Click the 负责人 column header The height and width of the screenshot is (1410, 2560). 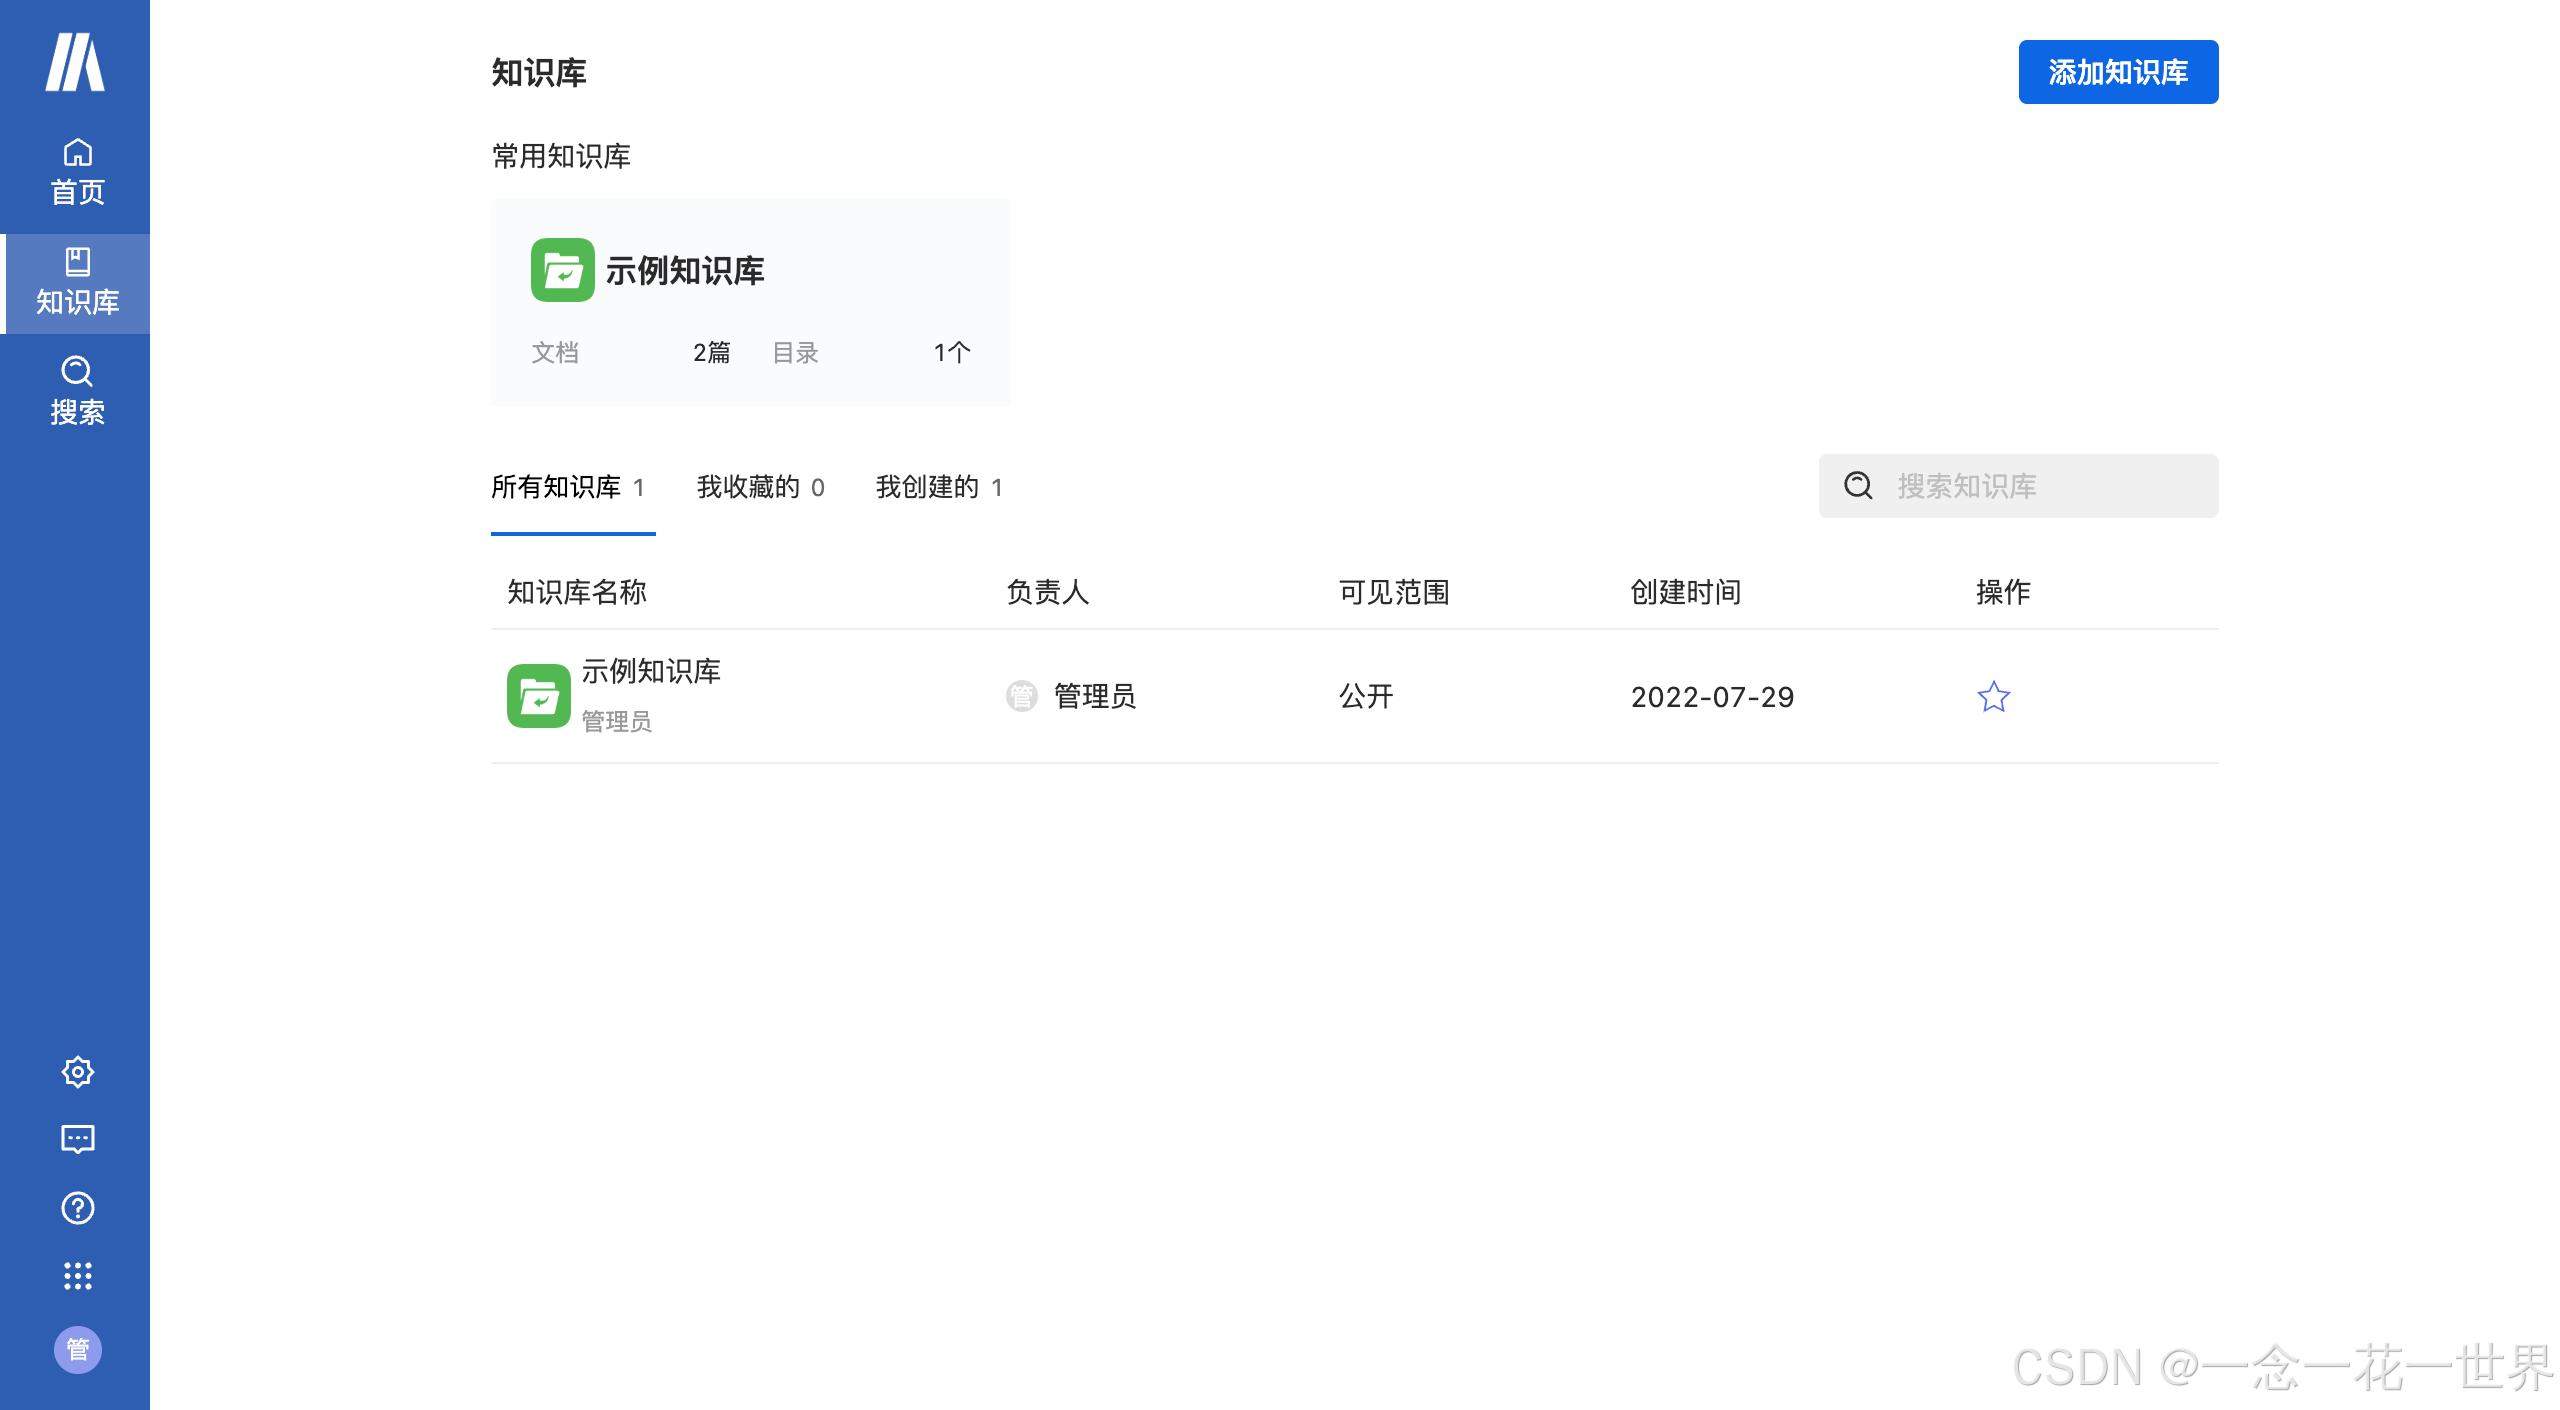[x=1048, y=592]
